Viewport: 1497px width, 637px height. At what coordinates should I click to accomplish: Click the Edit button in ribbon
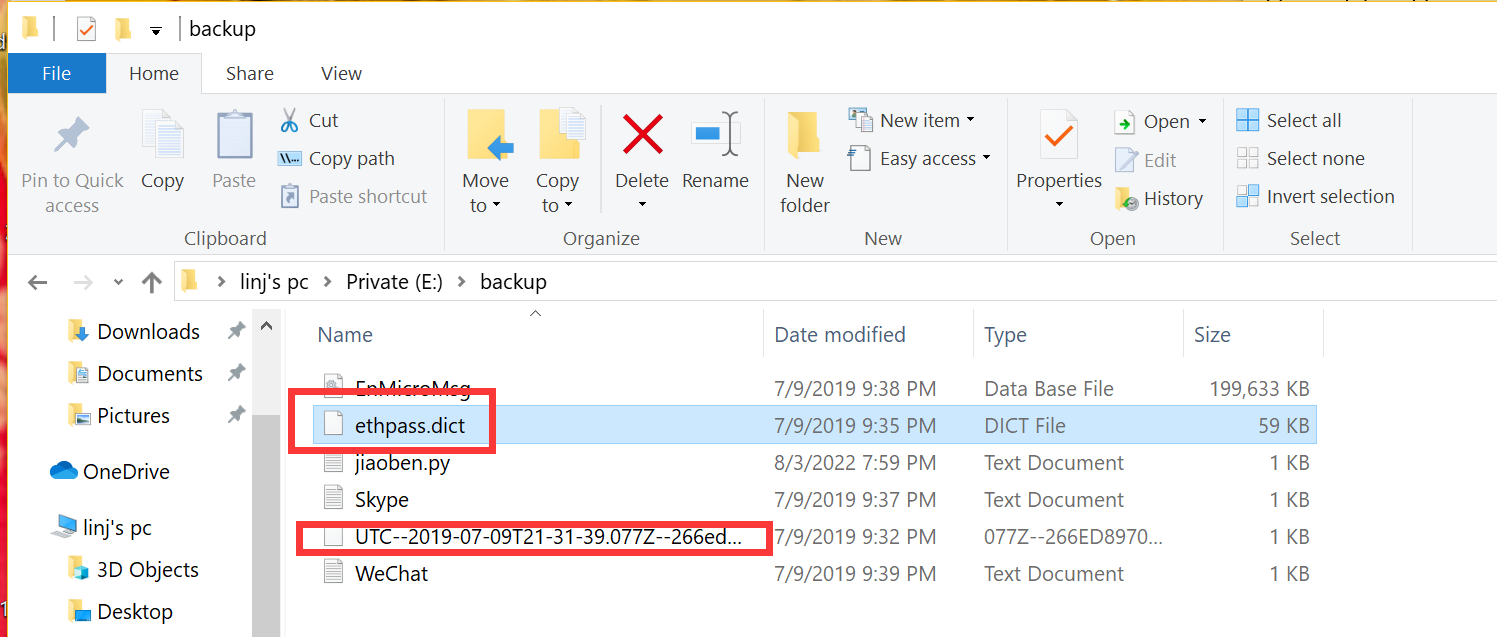[x=1146, y=160]
